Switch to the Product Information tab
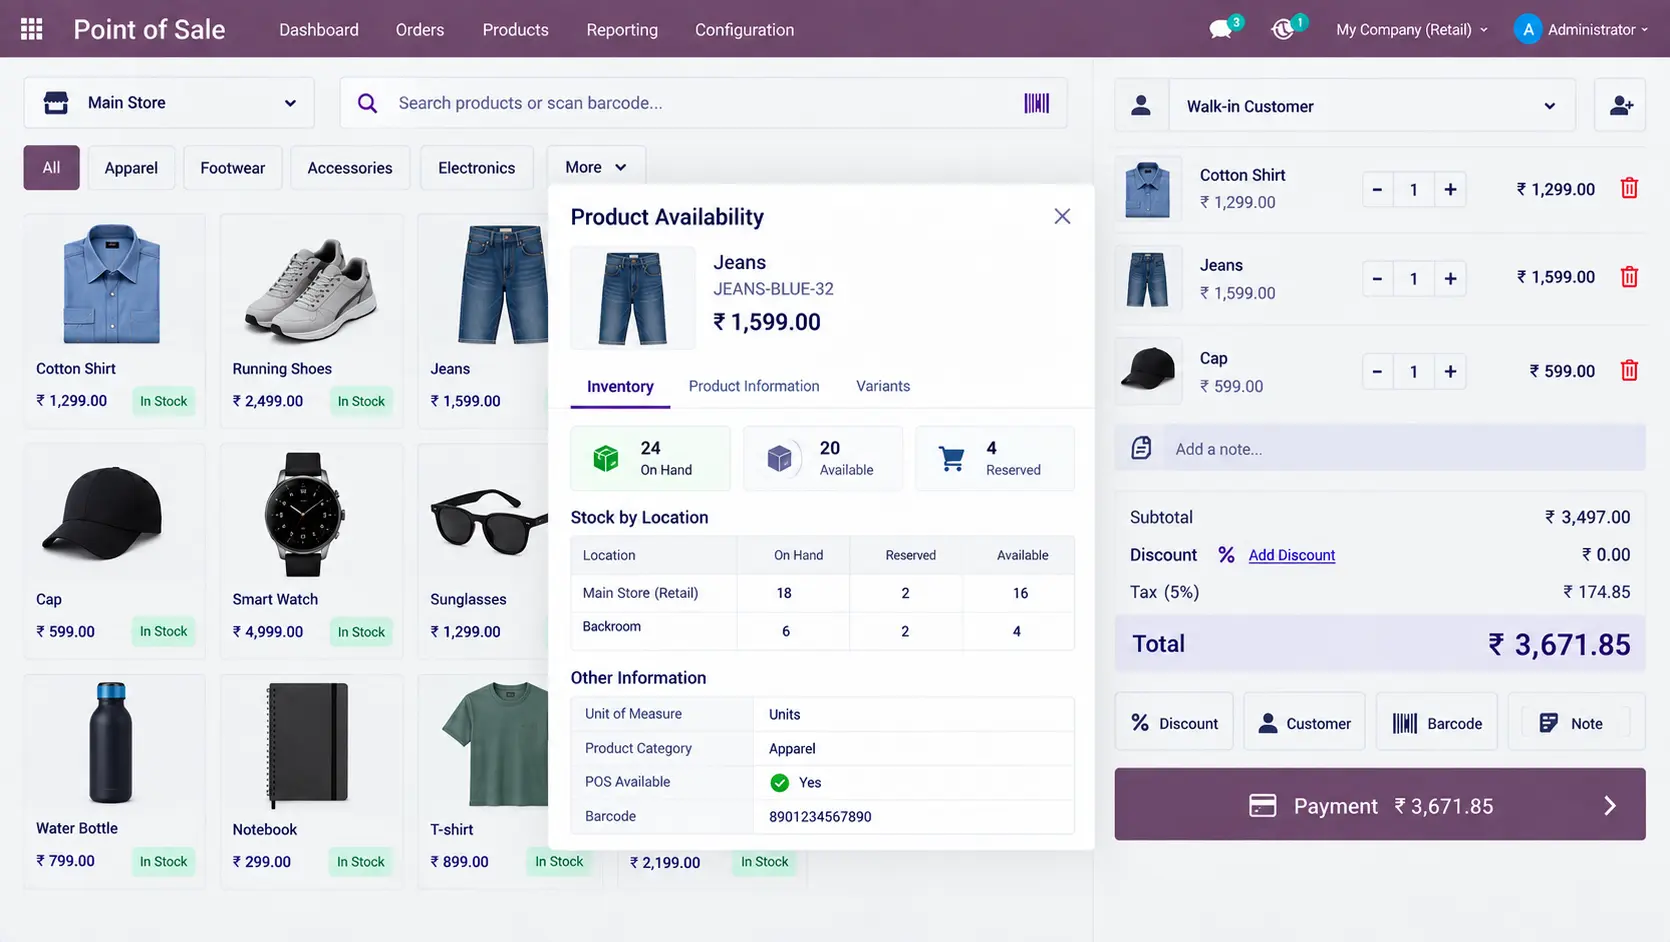The image size is (1670, 942). [x=754, y=386]
